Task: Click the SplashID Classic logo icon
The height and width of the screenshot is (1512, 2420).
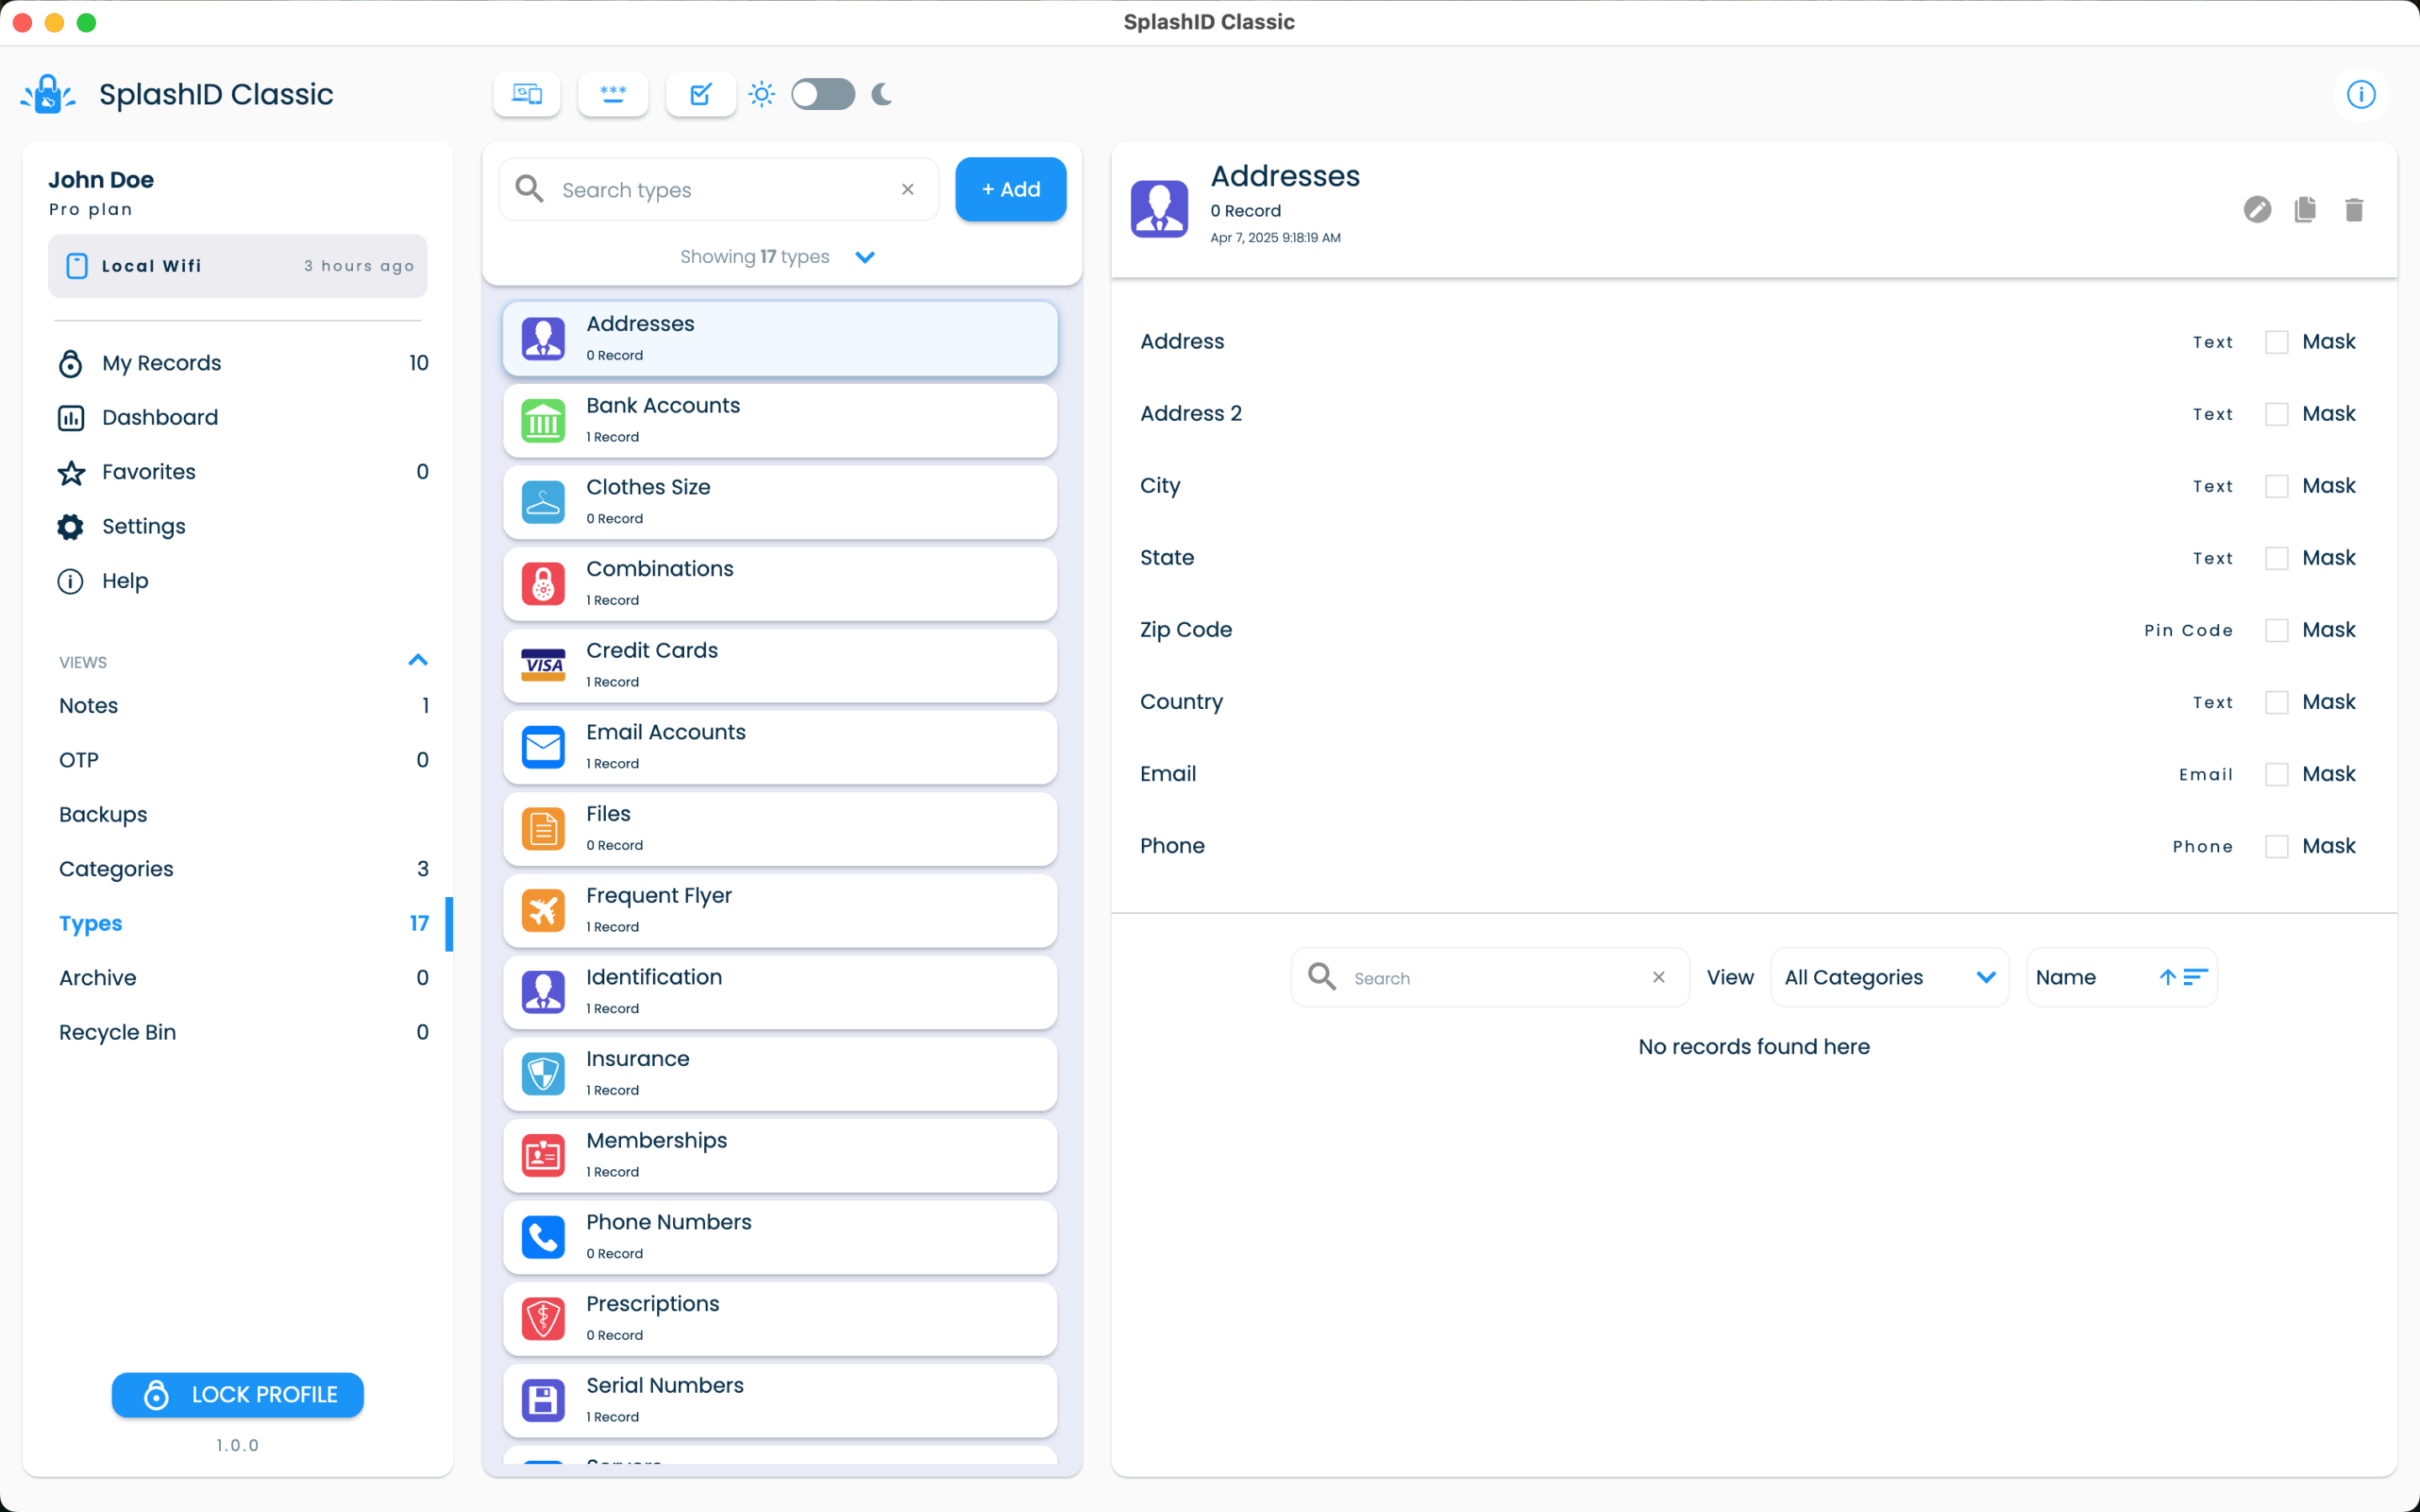Action: (x=48, y=94)
